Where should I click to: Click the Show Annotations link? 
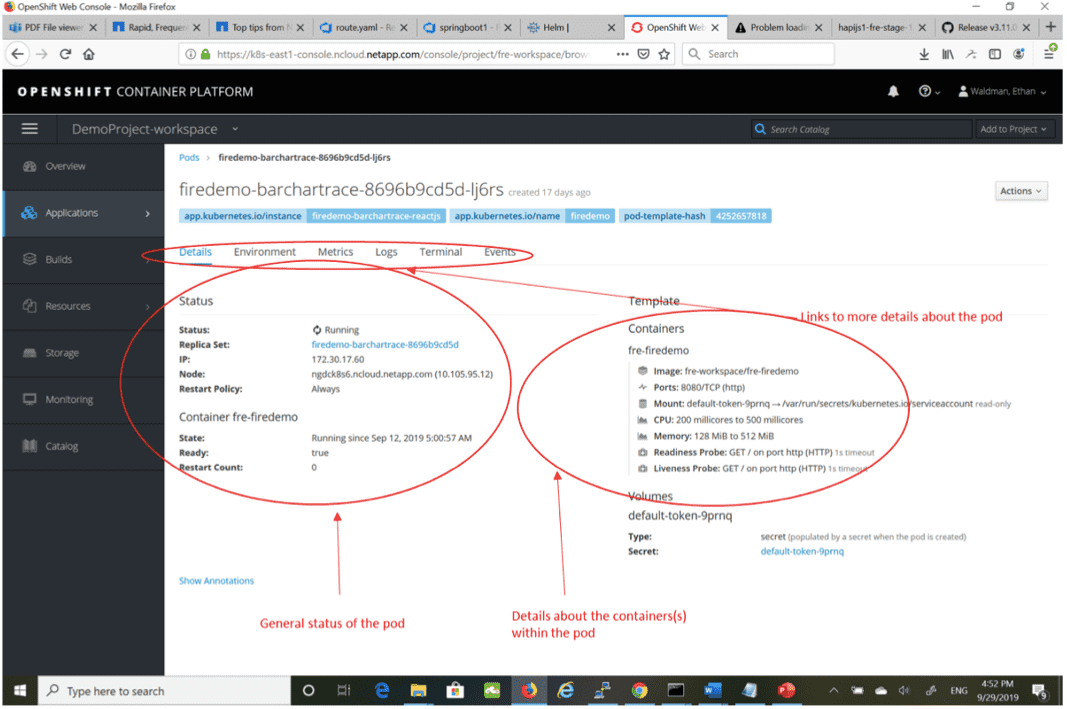(x=216, y=581)
